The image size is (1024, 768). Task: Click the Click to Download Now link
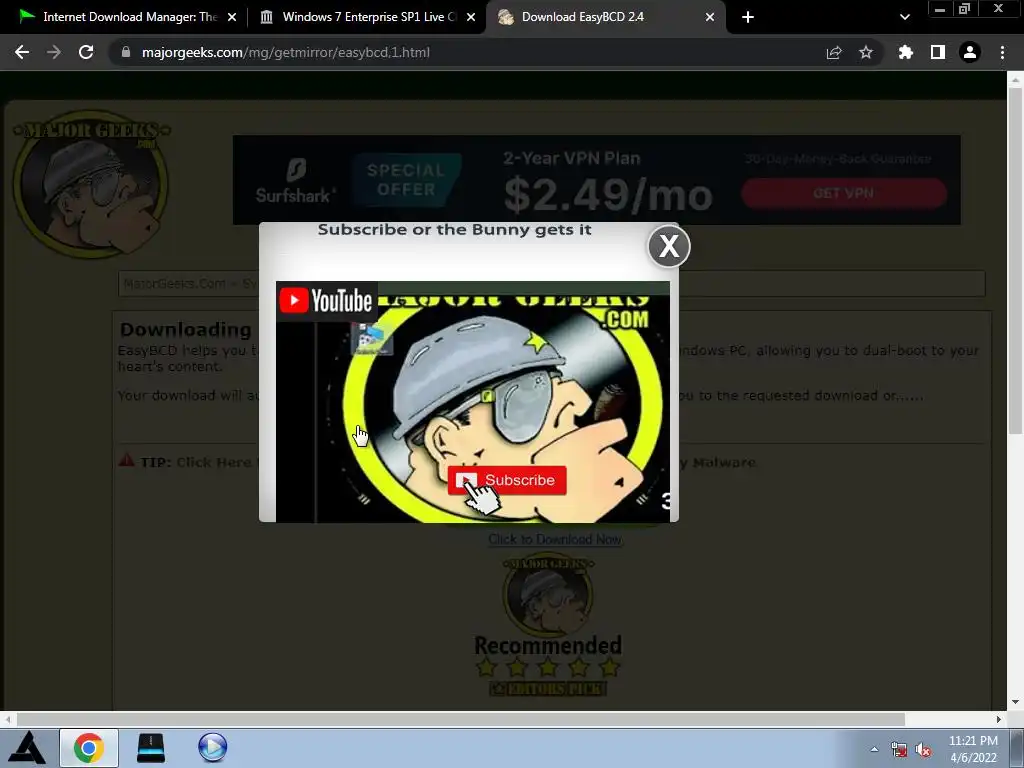555,539
